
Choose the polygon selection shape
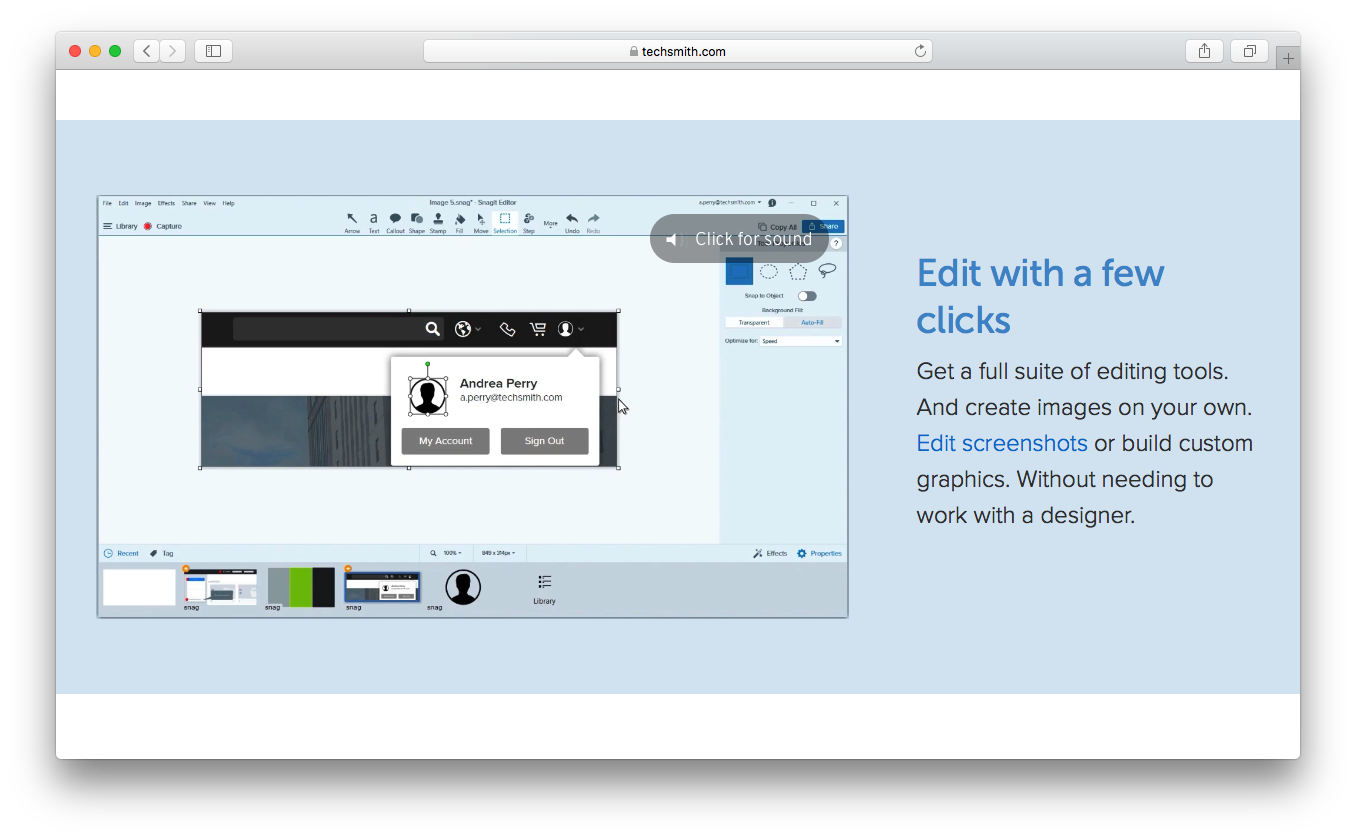click(798, 271)
